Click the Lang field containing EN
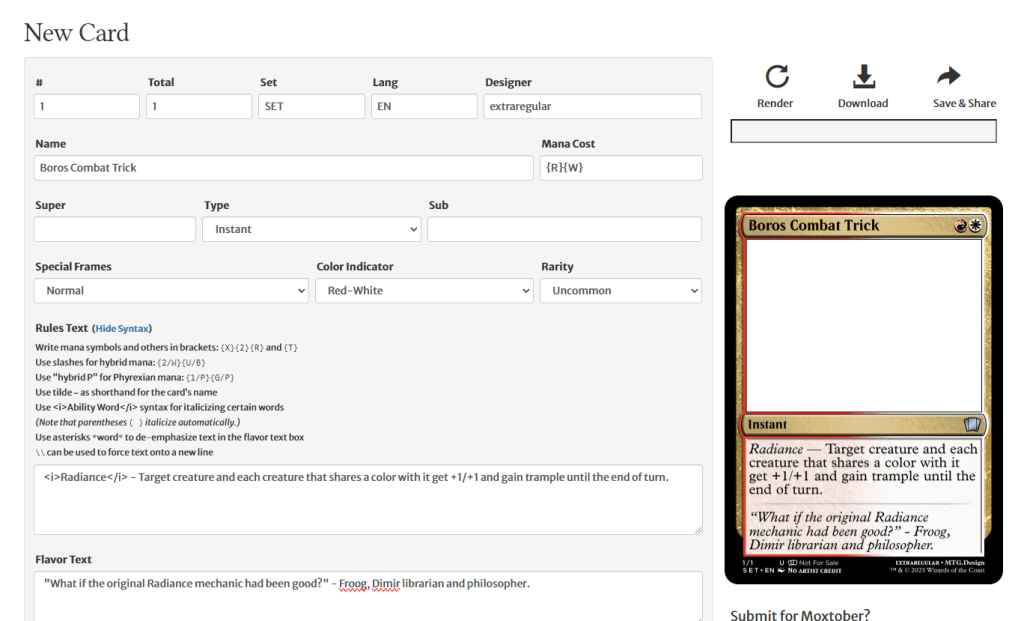The height and width of the screenshot is (621, 1024). [x=424, y=106]
